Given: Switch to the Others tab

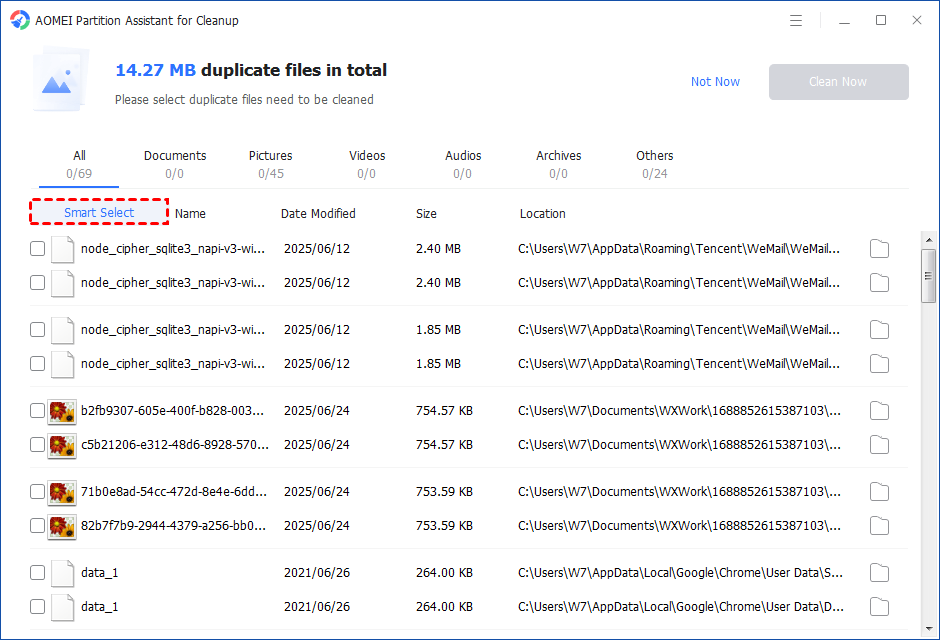Looking at the screenshot, I should click(655, 164).
